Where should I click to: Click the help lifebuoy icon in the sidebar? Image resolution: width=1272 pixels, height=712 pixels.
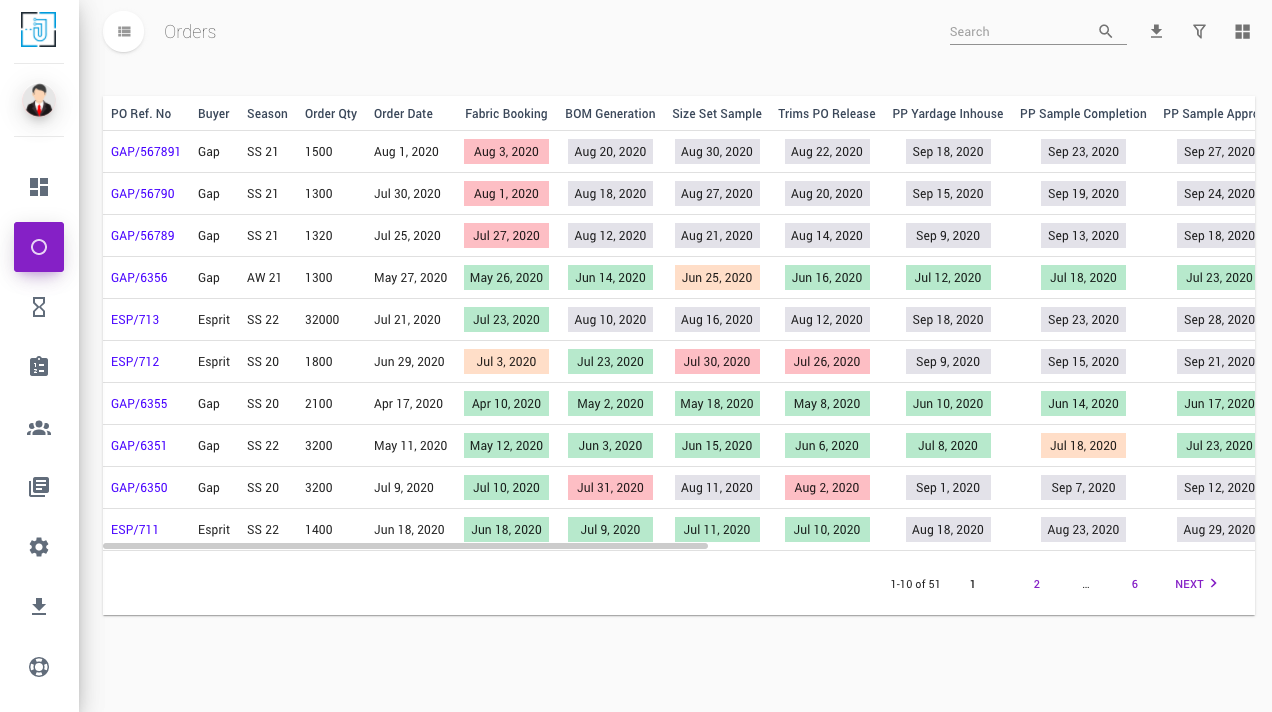39,667
